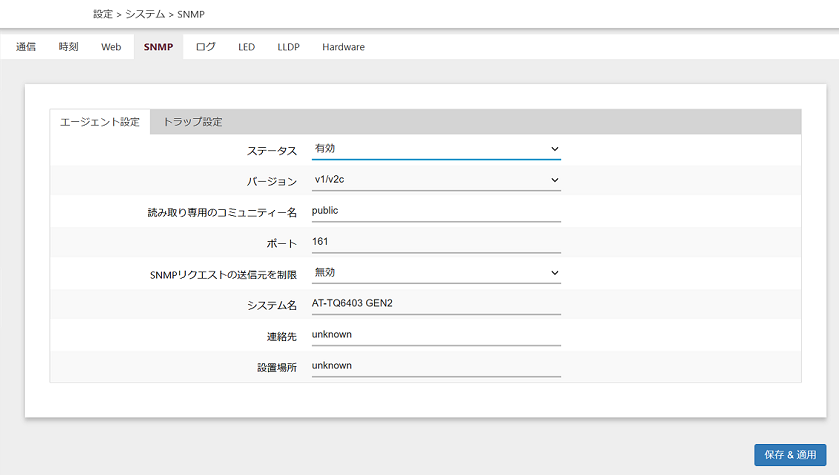
Task: Open the 通信 tab
Action: [x=26, y=47]
